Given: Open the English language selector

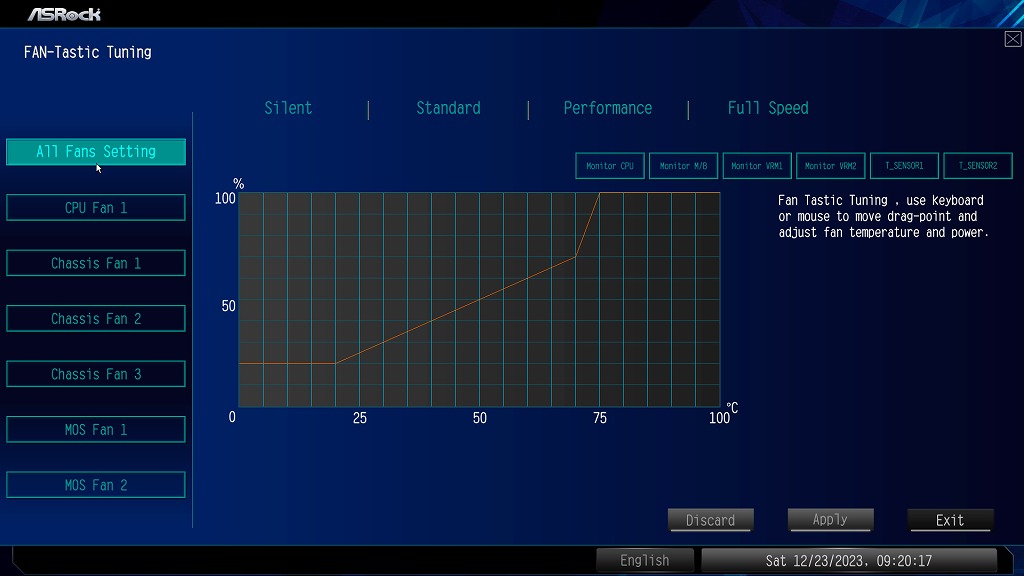Looking at the screenshot, I should [x=645, y=560].
